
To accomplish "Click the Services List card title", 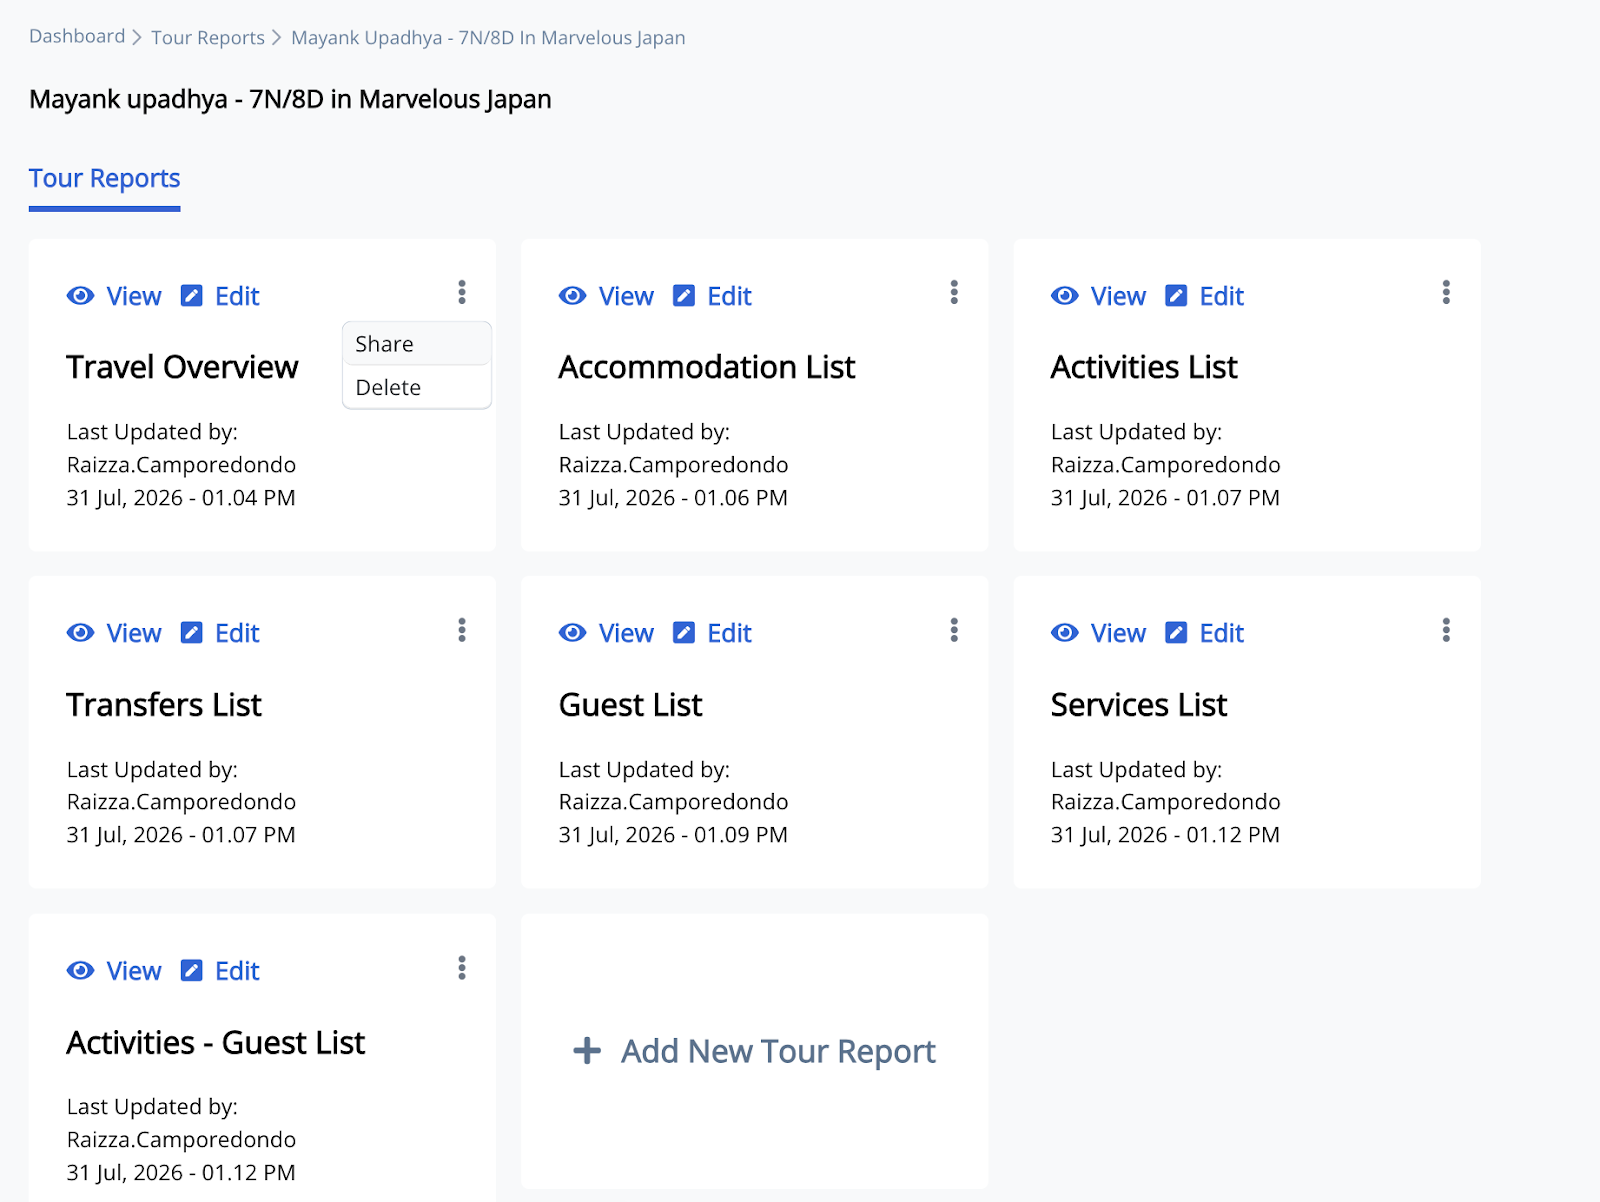I will (1139, 705).
